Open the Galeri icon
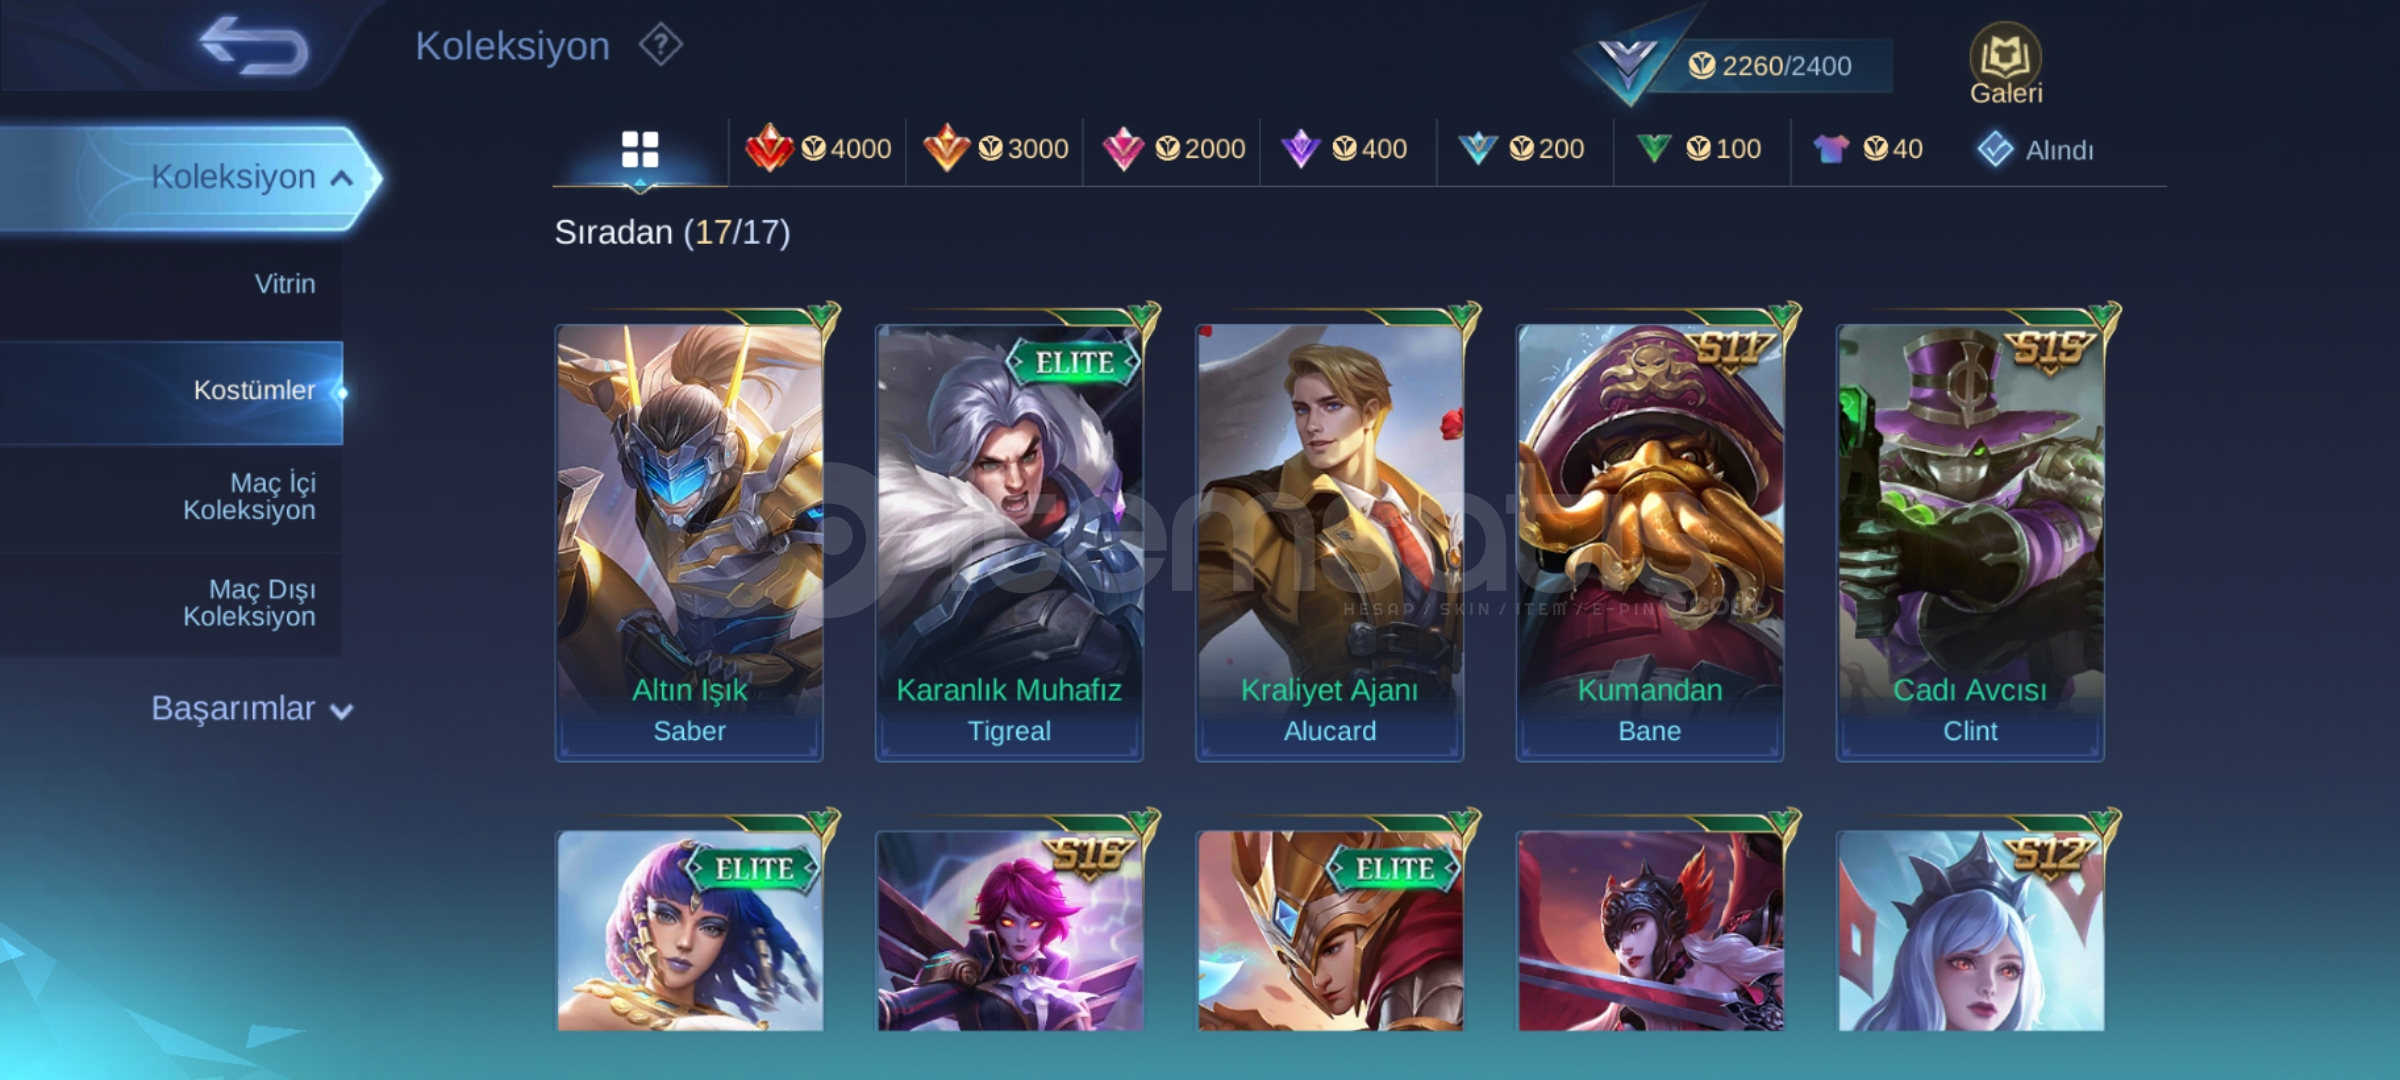The image size is (2400, 1080). tap(2006, 64)
